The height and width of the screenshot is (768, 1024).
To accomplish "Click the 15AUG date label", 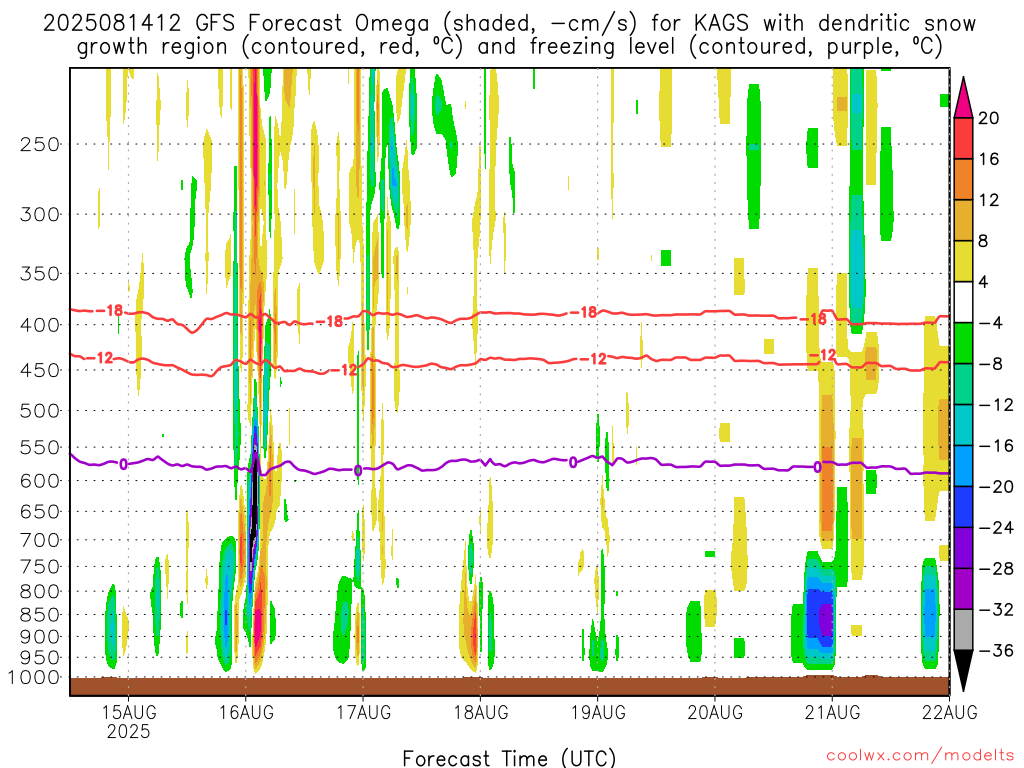I will pos(128,712).
